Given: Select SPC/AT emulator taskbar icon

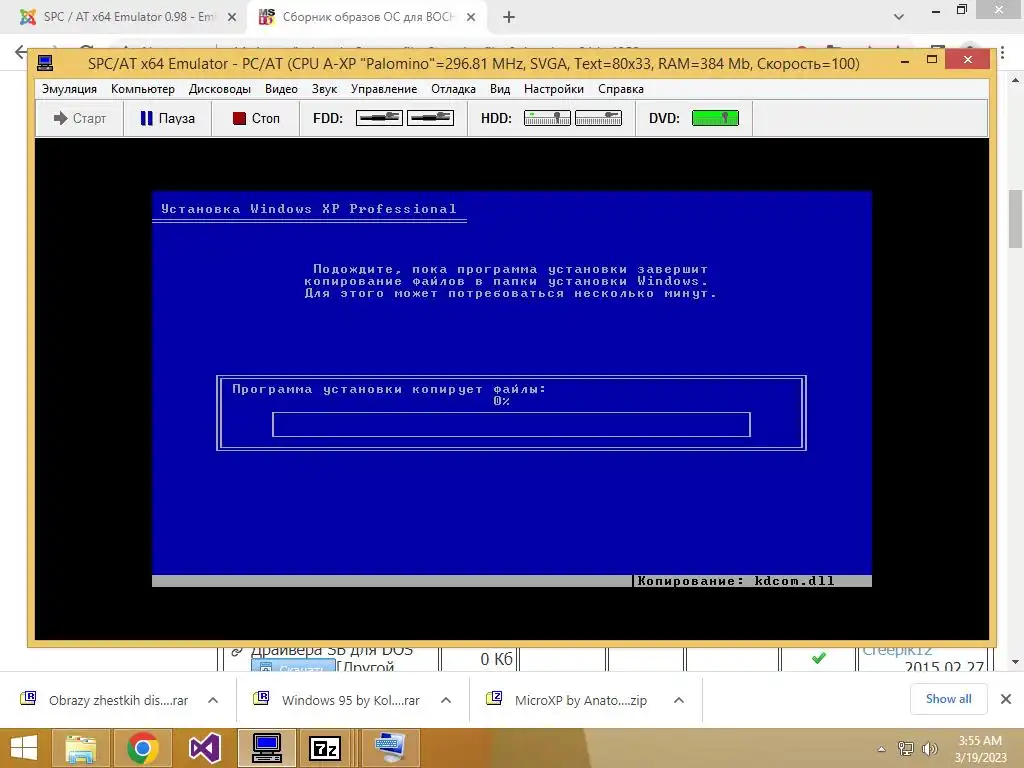Looking at the screenshot, I should click(267, 748).
